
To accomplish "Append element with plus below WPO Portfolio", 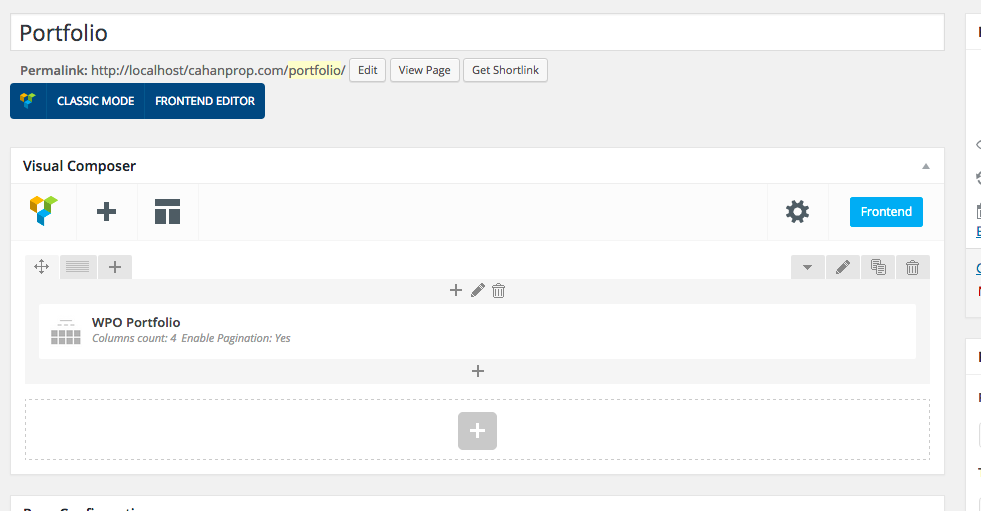I will (478, 372).
